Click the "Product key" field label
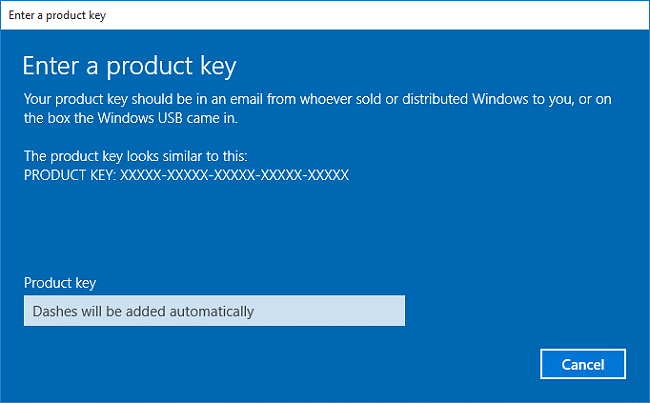650x403 pixels. pyautogui.click(x=59, y=283)
